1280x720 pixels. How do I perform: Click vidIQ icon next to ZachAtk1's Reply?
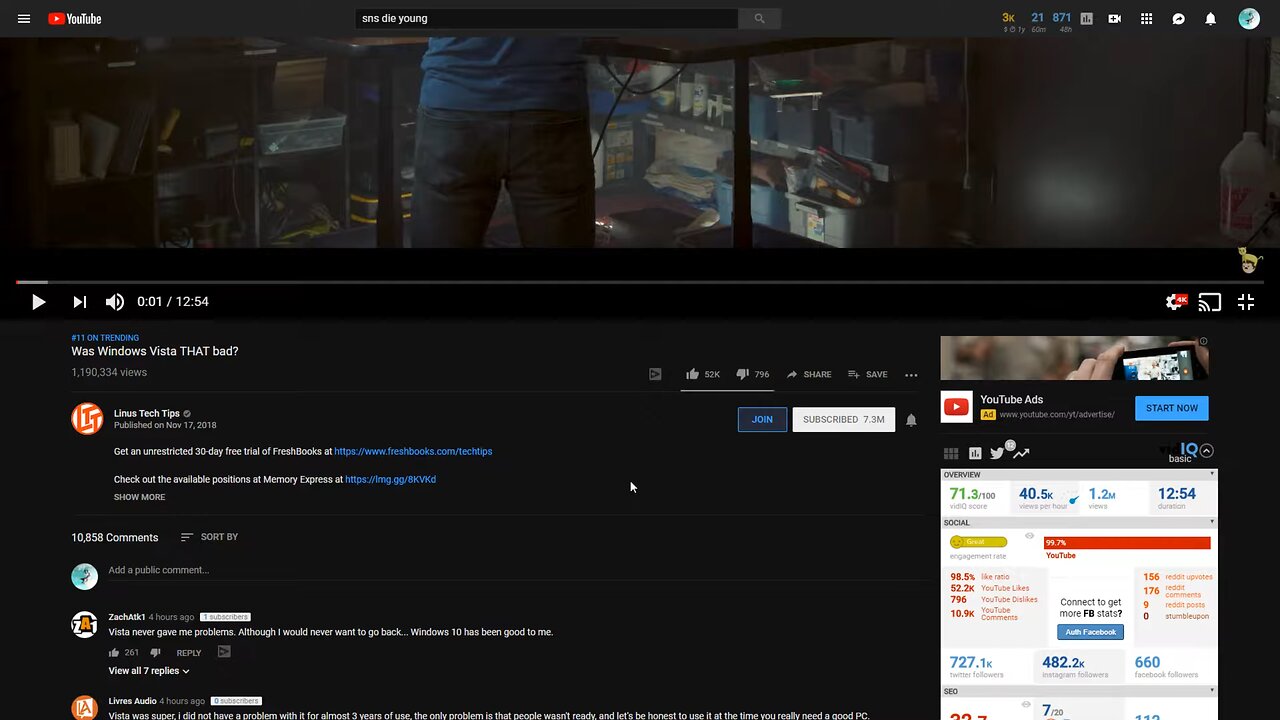(224, 652)
